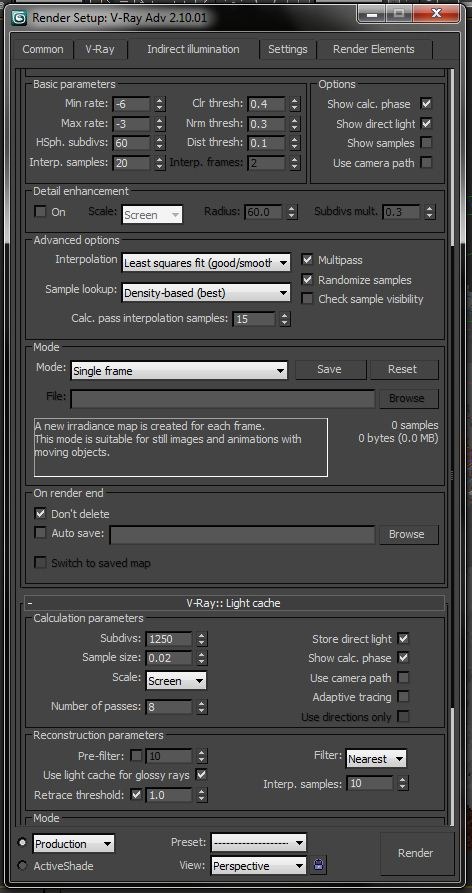Click the Number of passes field
Viewport: 472px width, 893px height.
coord(169,707)
